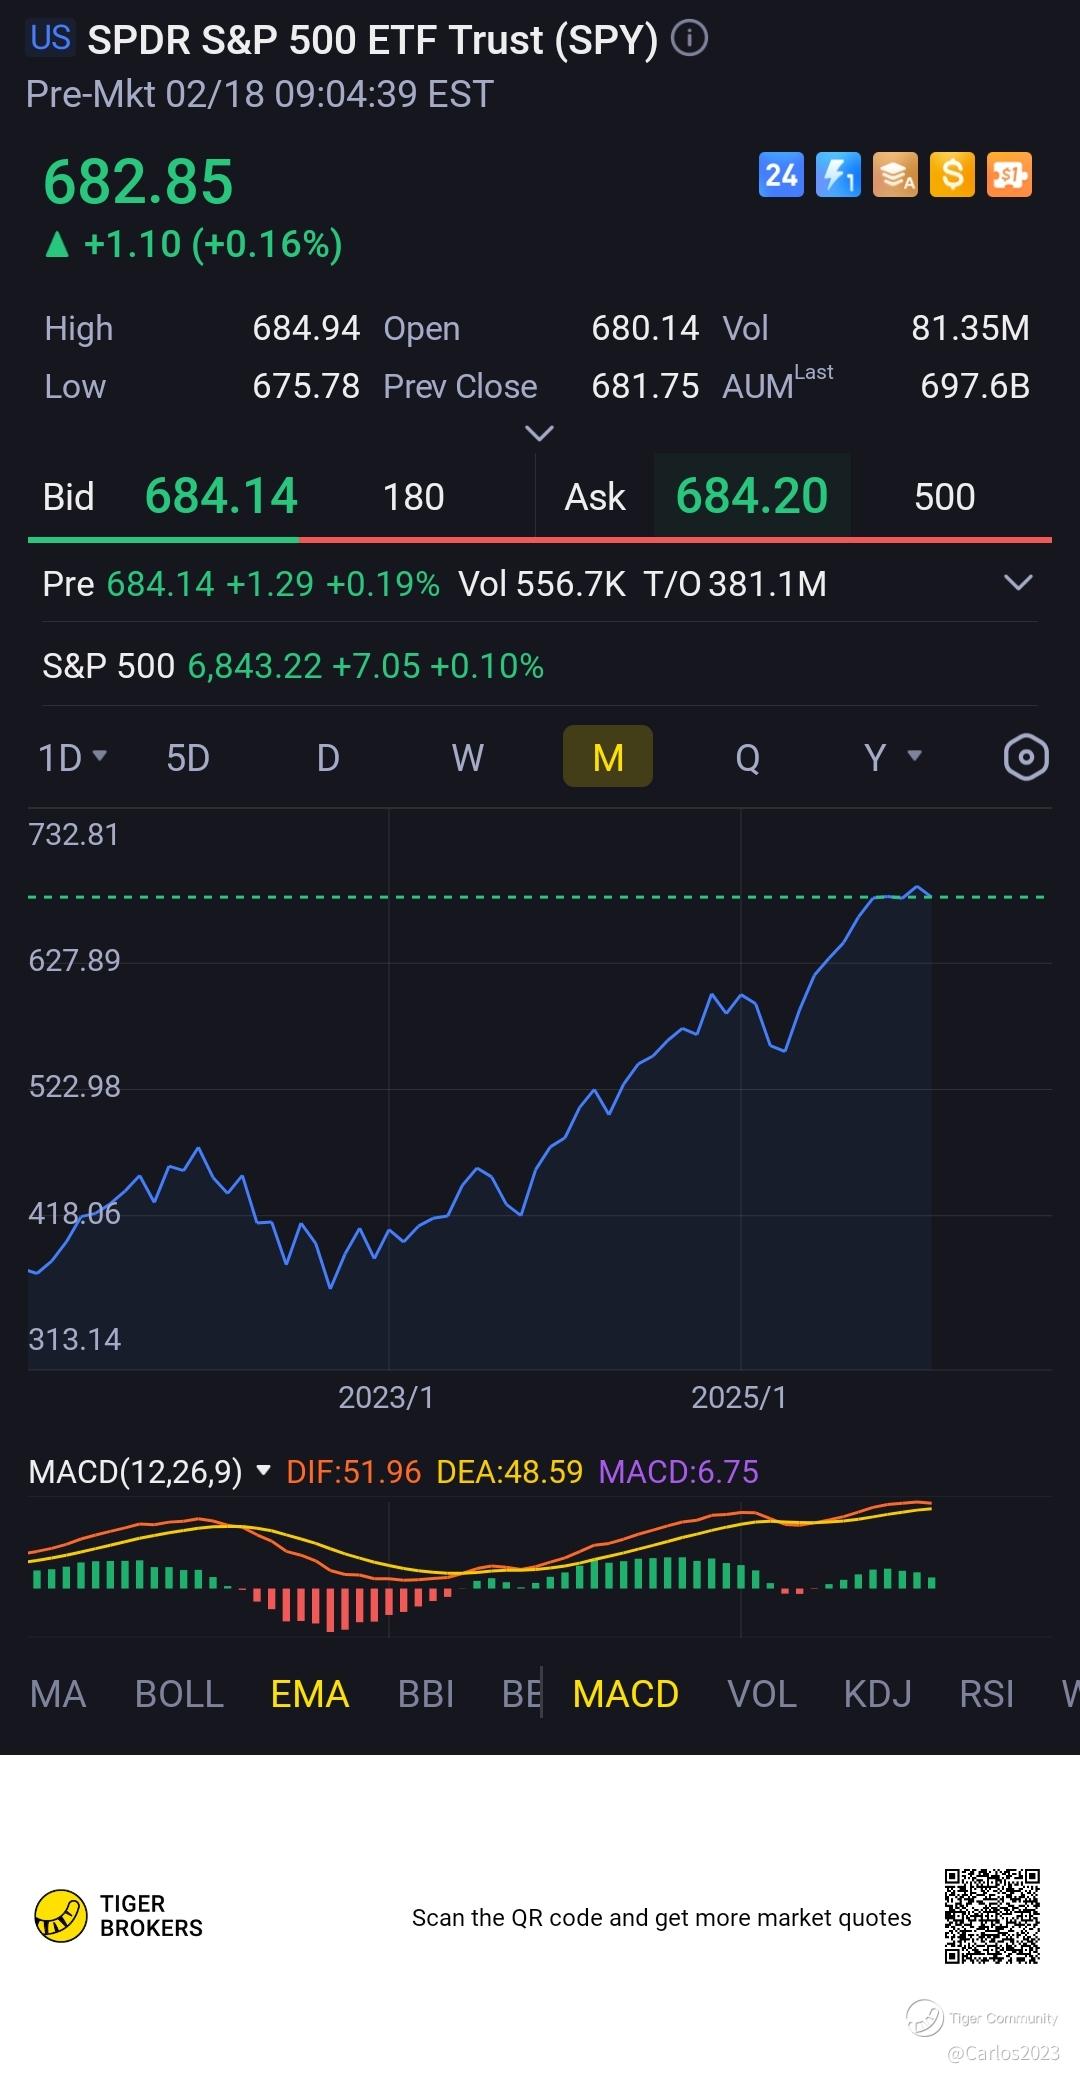The height and width of the screenshot is (2078, 1080).
Task: Turn off the EMA indicator
Action: point(310,1694)
